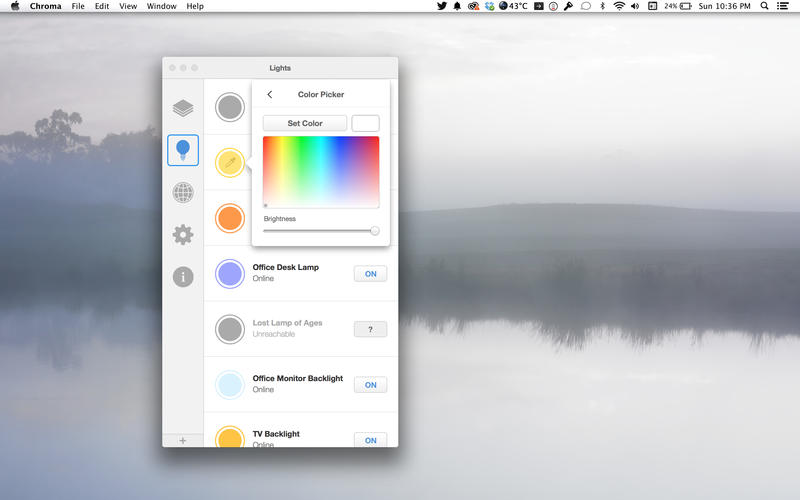Click the yellow eyedropper light circle

[x=230, y=163]
